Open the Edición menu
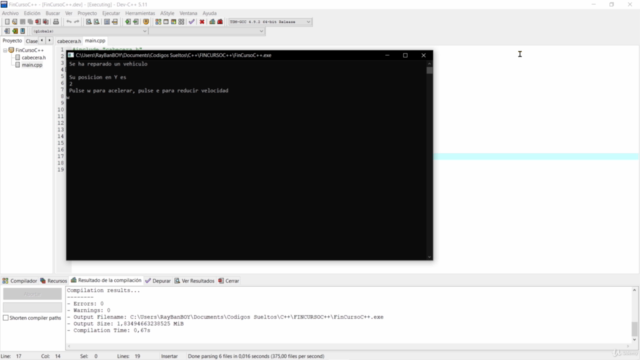The width and height of the screenshot is (640, 360). tap(32, 13)
